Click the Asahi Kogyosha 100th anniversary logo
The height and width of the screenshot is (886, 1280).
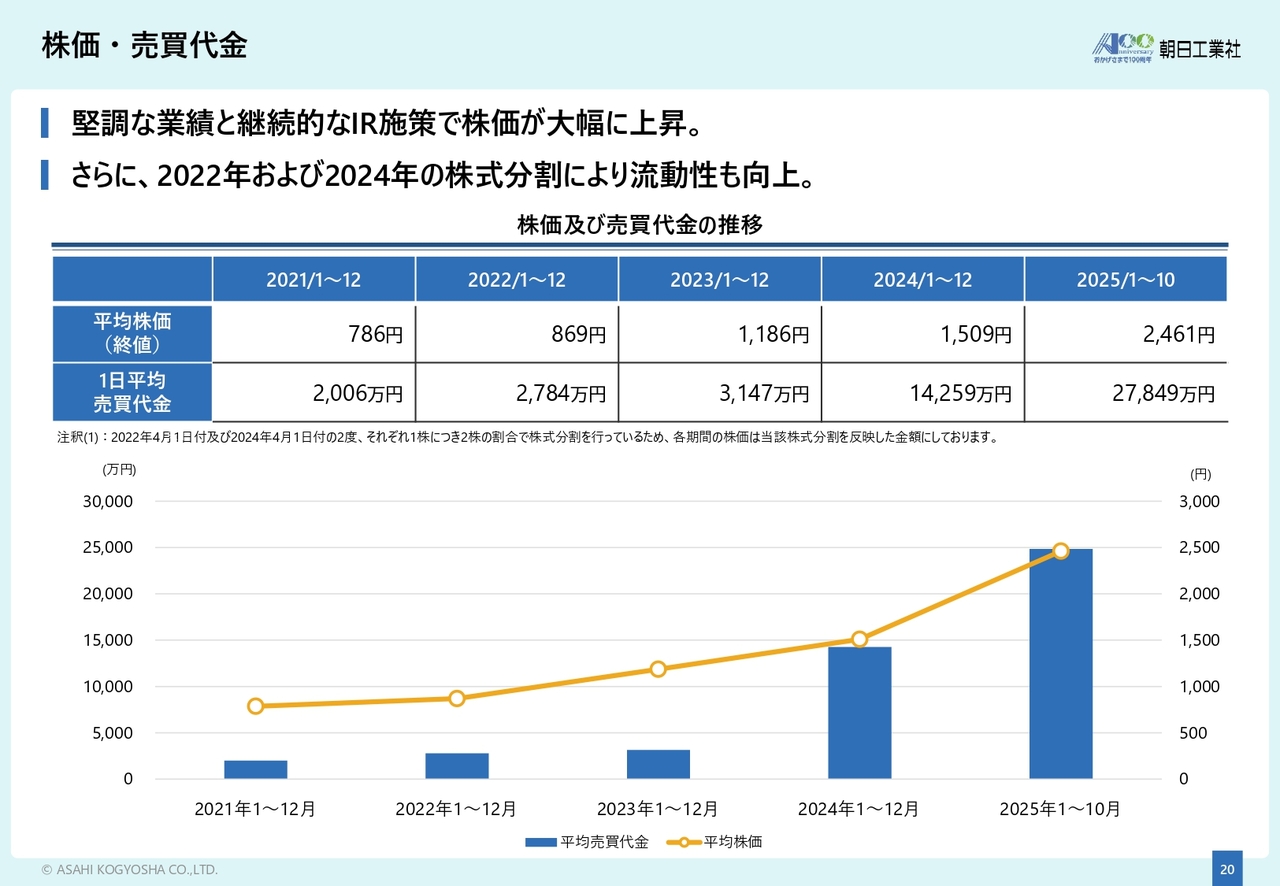tap(1166, 47)
